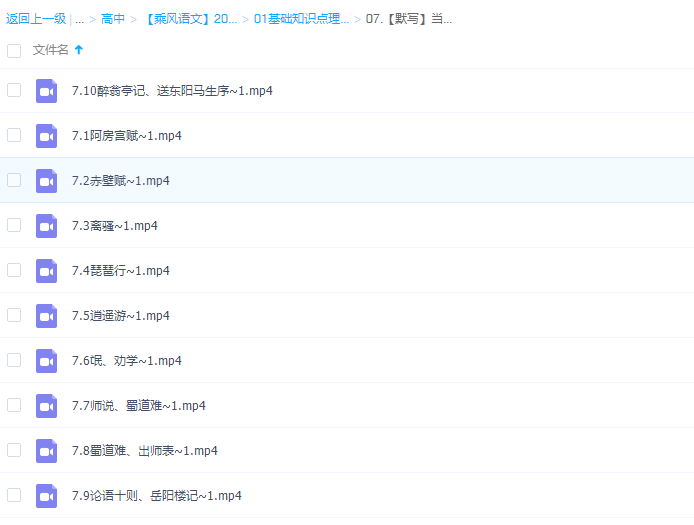Click video icon for 7.9论语十则 file
Screen dimensions: 694x525
pos(46,496)
